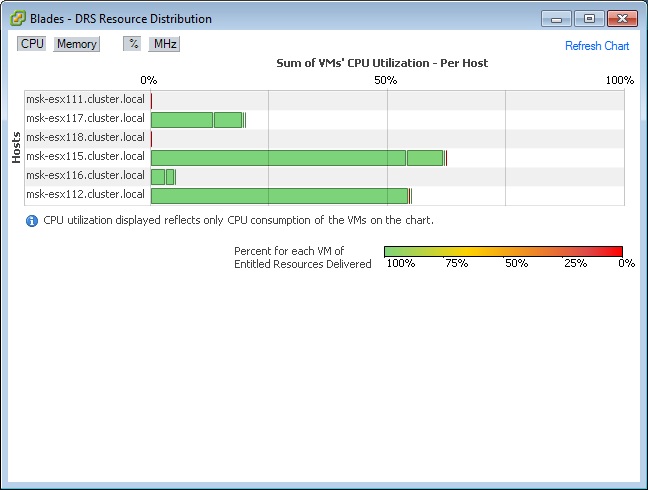Select host msk-esx112.cluster.local
Screen dimensions: 648x490
85,194
